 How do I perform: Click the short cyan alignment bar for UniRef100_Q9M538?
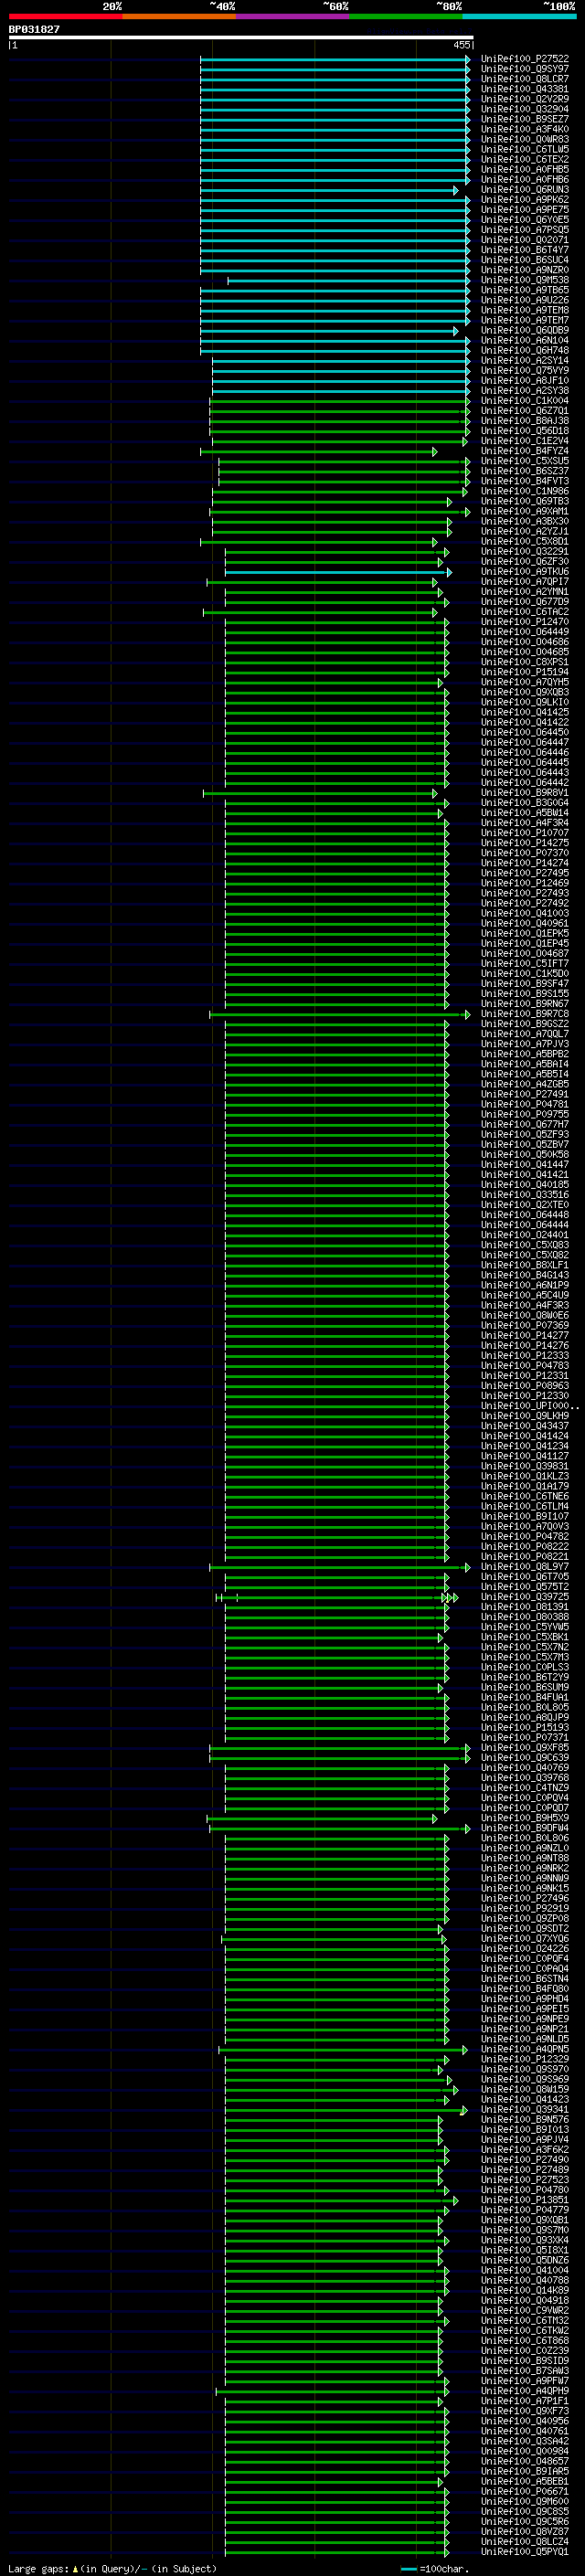click(x=349, y=280)
